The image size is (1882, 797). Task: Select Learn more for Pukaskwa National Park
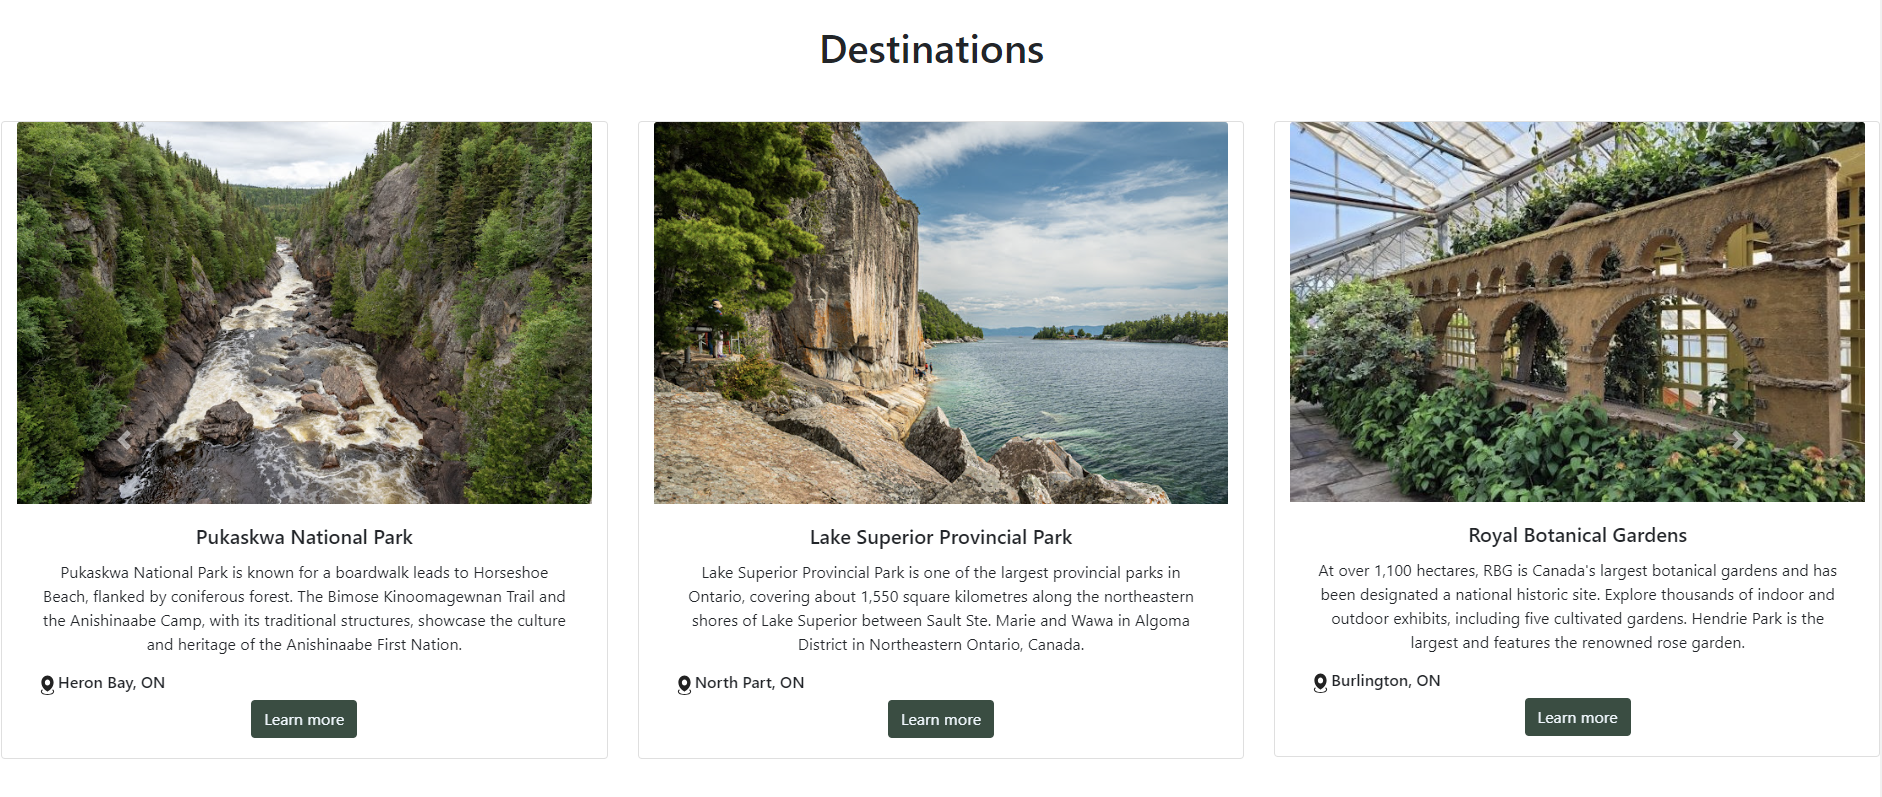303,719
